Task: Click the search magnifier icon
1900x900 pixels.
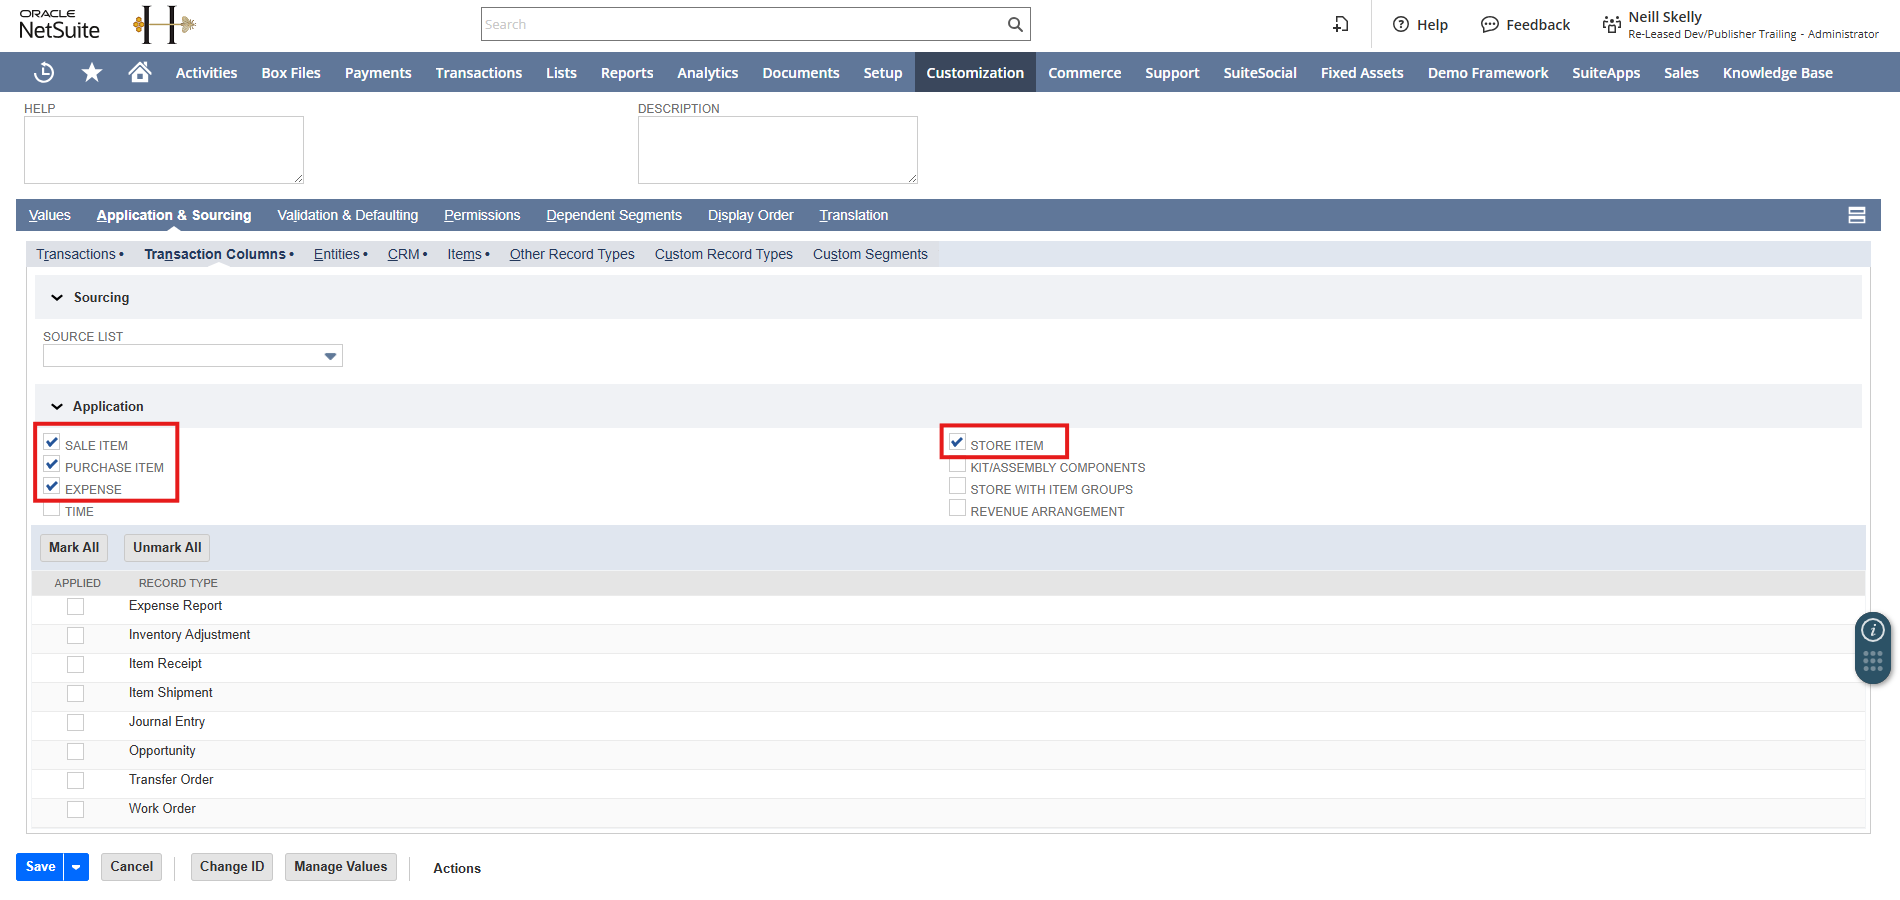Action: 1015,25
